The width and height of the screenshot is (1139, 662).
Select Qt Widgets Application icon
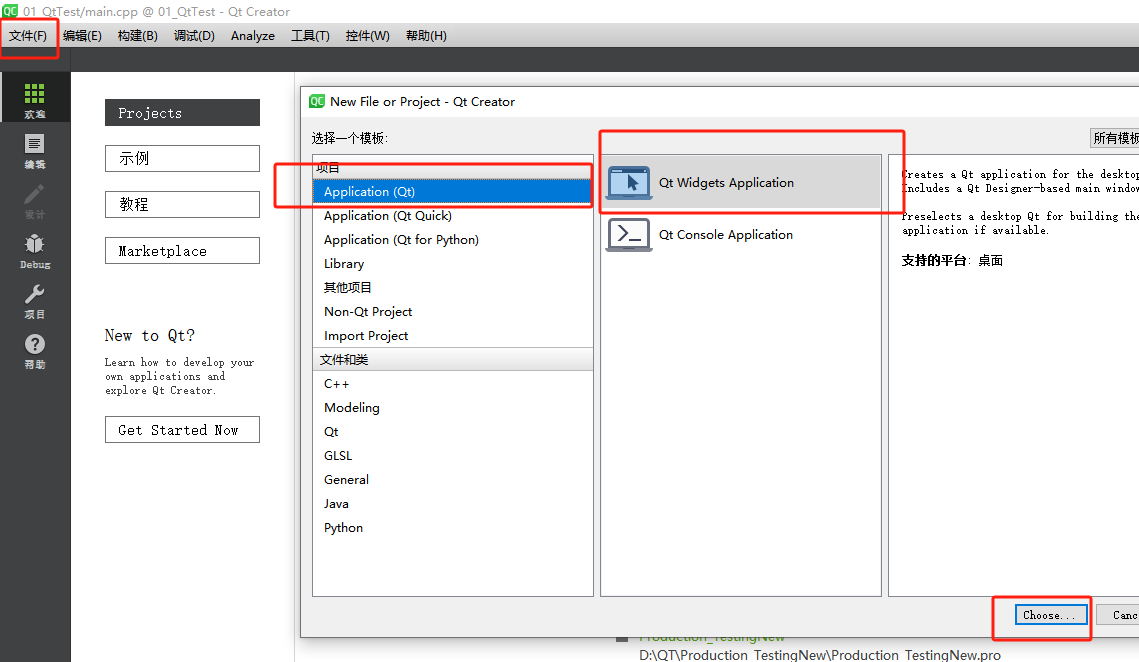[x=629, y=182]
